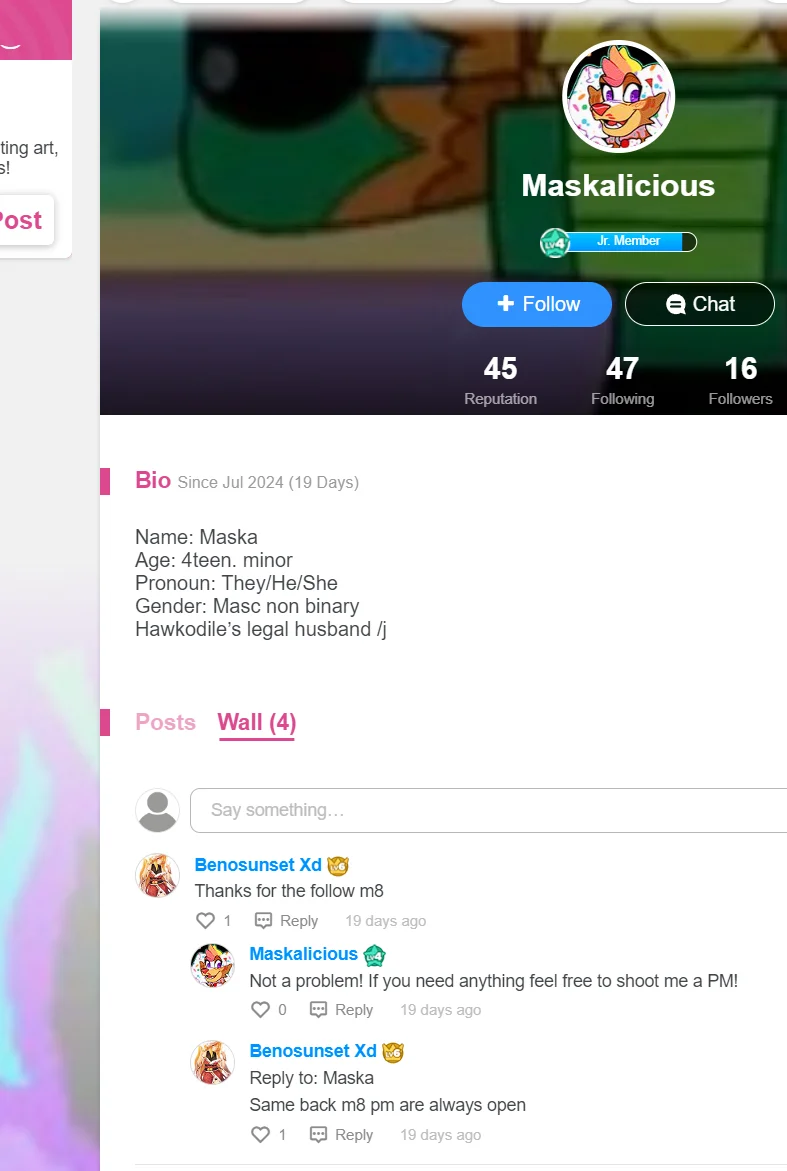Like the "Same back m8" comment
787x1171 pixels.
[x=260, y=1134]
